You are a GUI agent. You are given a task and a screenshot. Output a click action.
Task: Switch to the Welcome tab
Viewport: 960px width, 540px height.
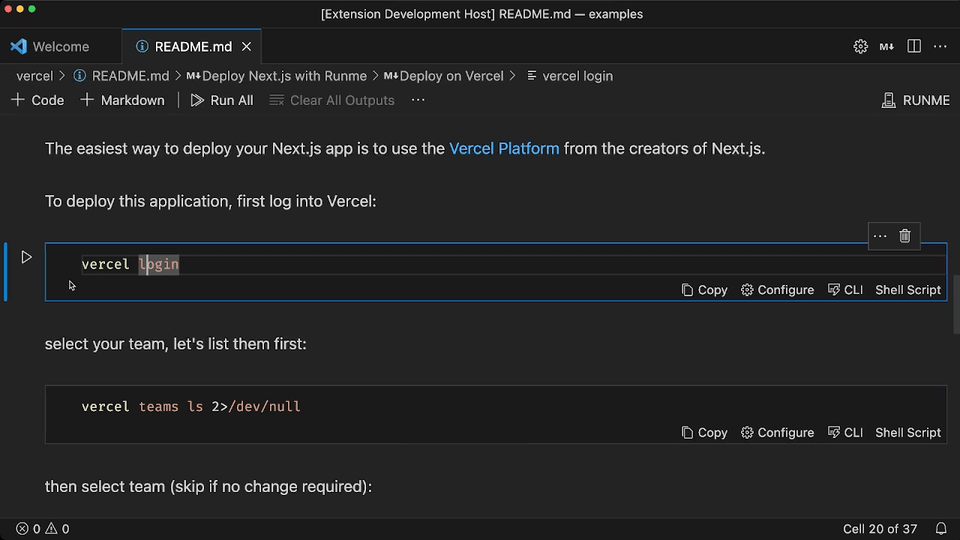click(x=61, y=47)
